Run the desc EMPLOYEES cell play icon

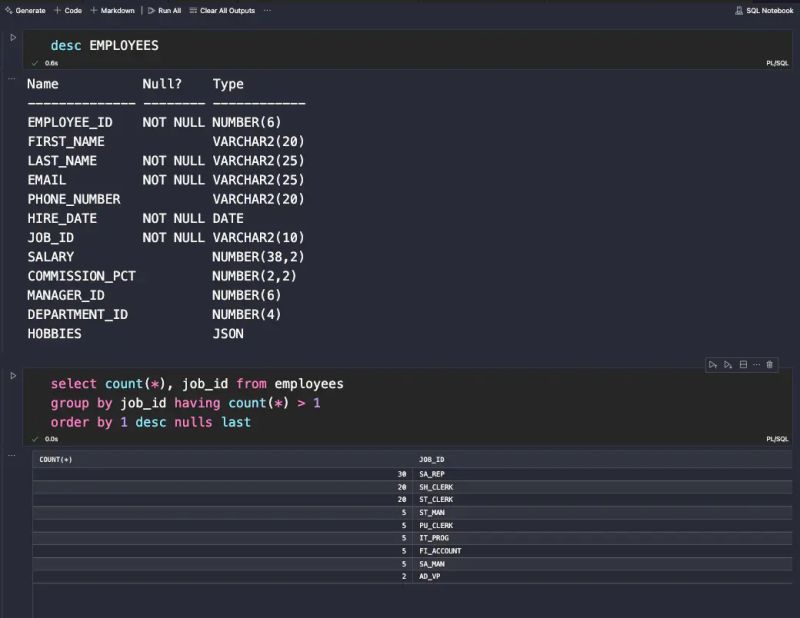pos(11,38)
